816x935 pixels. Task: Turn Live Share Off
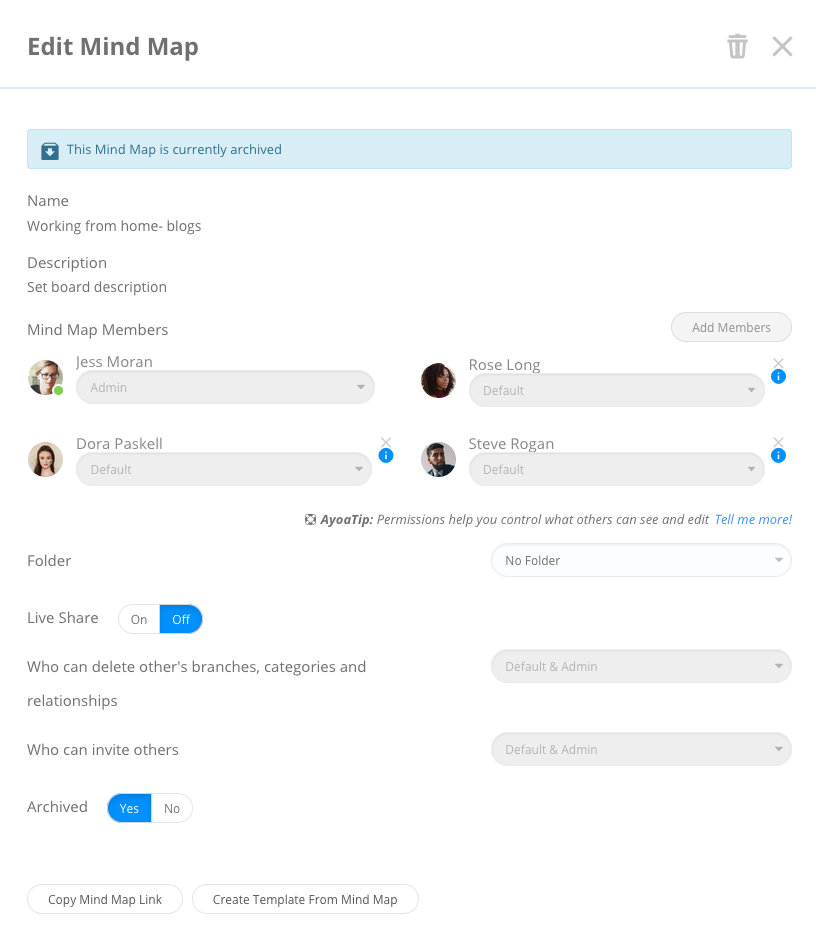click(181, 620)
